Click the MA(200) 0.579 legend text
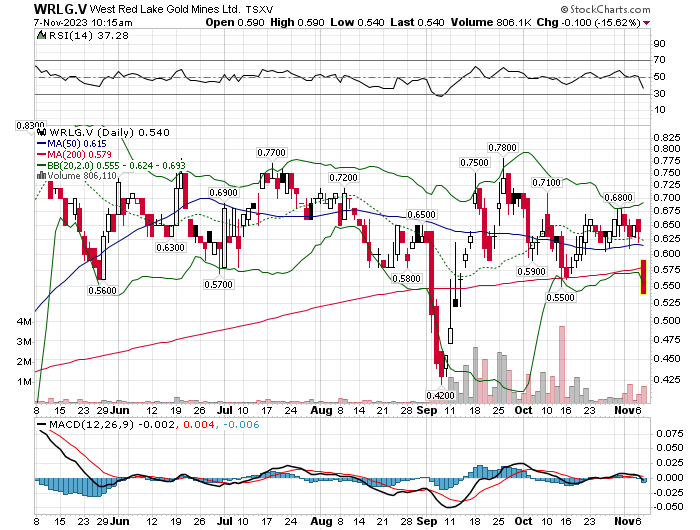The image size is (700, 530). coord(79,154)
